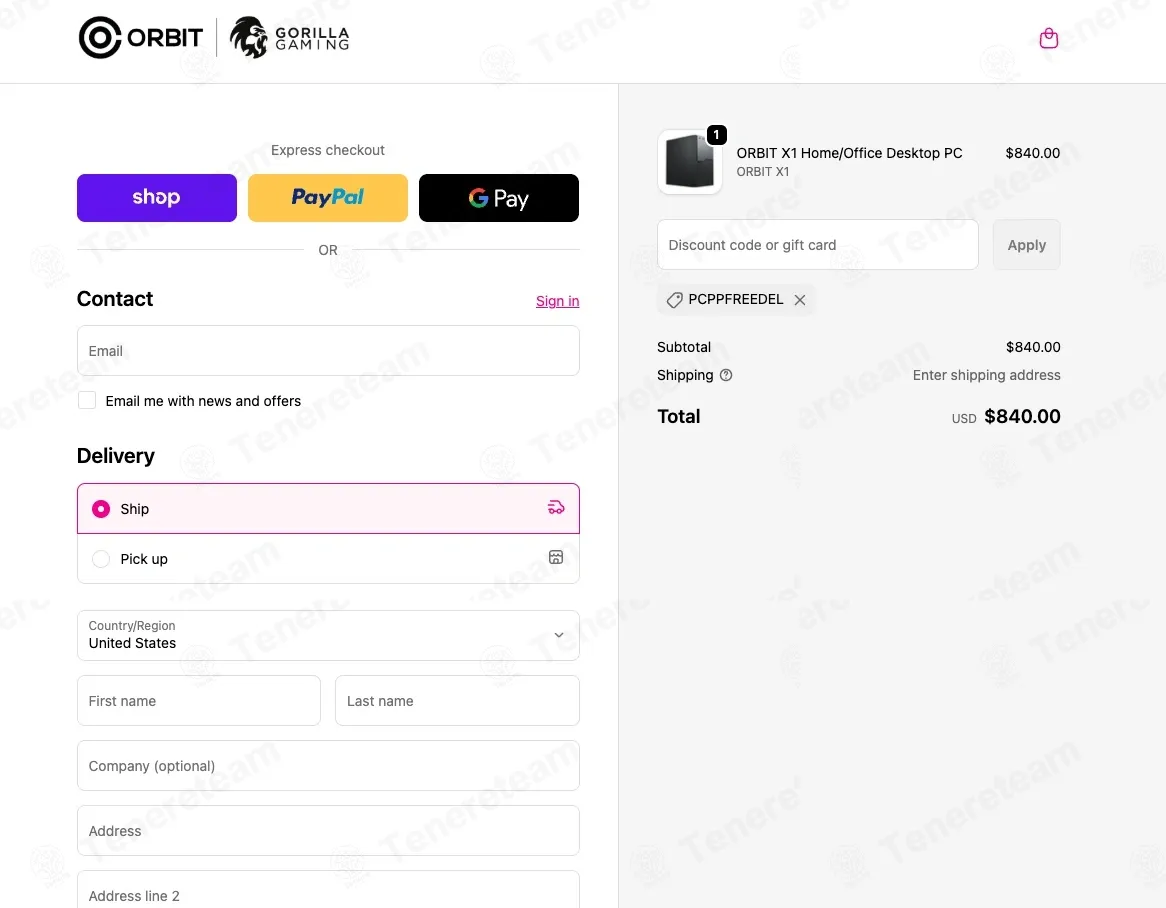
Task: Click the Google Pay button
Action: [498, 198]
